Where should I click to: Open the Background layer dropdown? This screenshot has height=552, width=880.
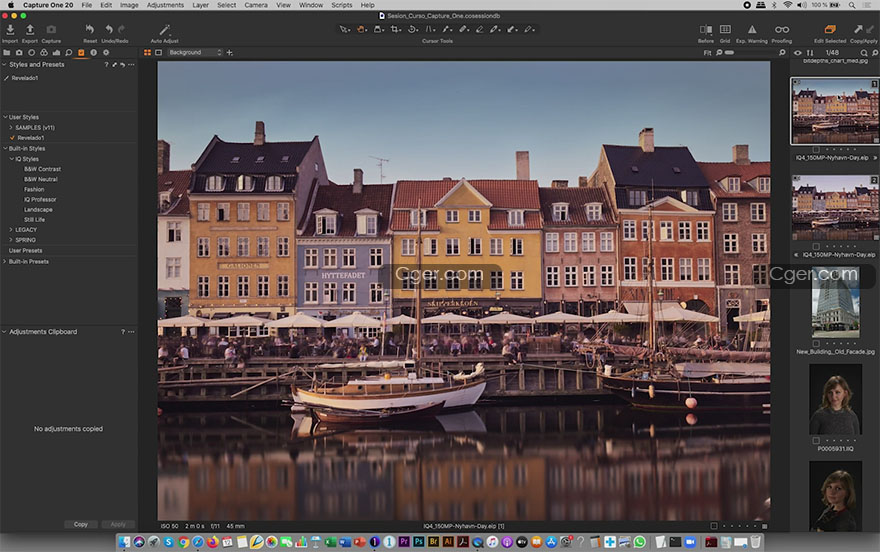(x=195, y=52)
